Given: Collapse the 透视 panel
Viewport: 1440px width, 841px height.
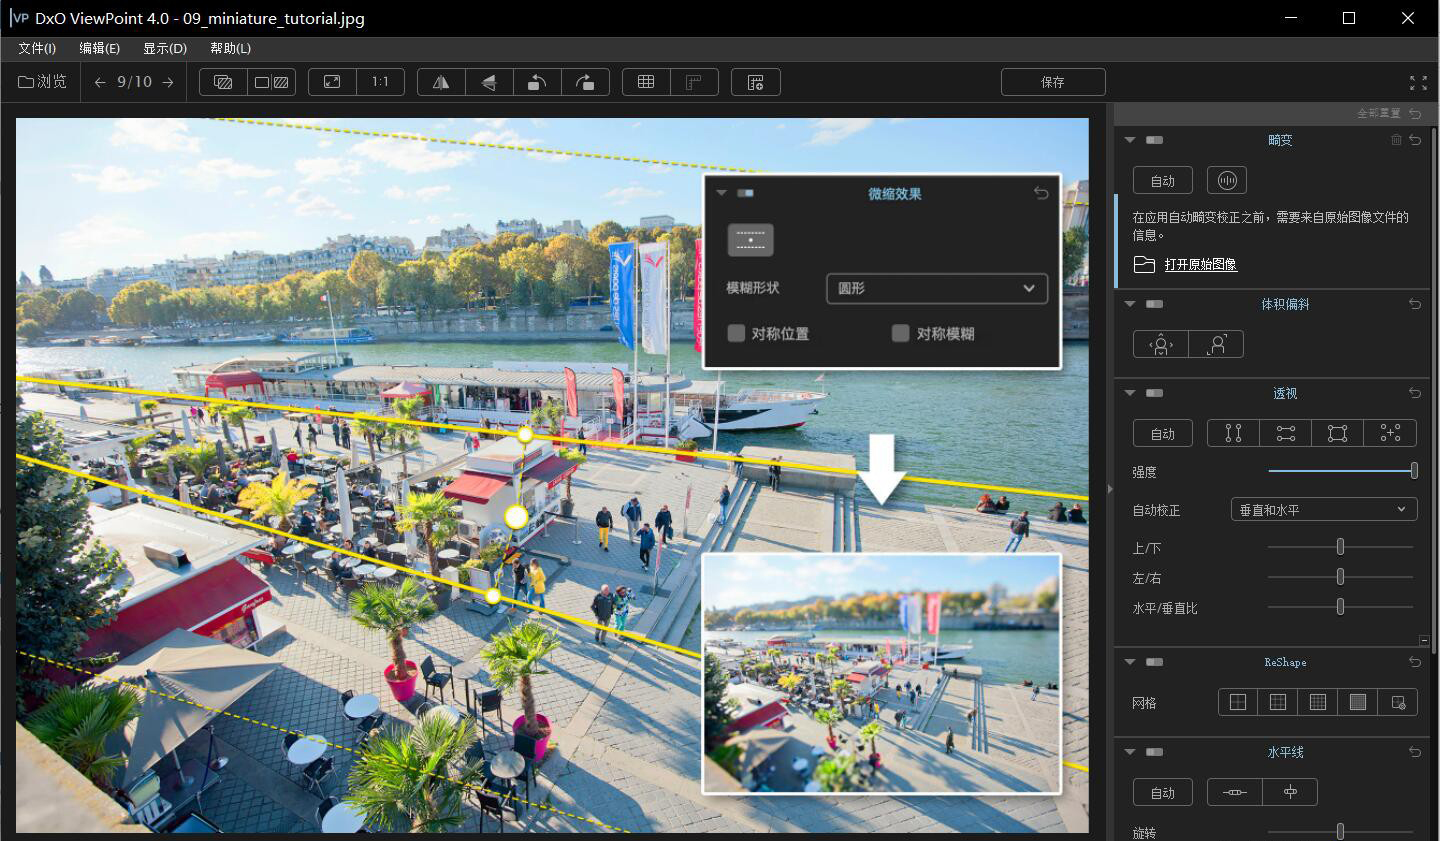Looking at the screenshot, I should click(x=1130, y=392).
